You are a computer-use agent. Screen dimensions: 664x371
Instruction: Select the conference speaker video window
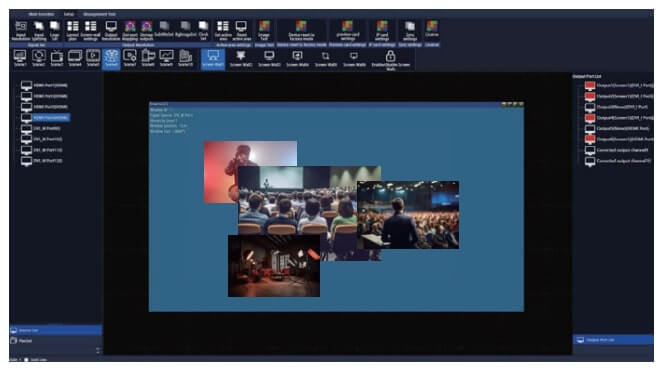pyautogui.click(x=408, y=215)
